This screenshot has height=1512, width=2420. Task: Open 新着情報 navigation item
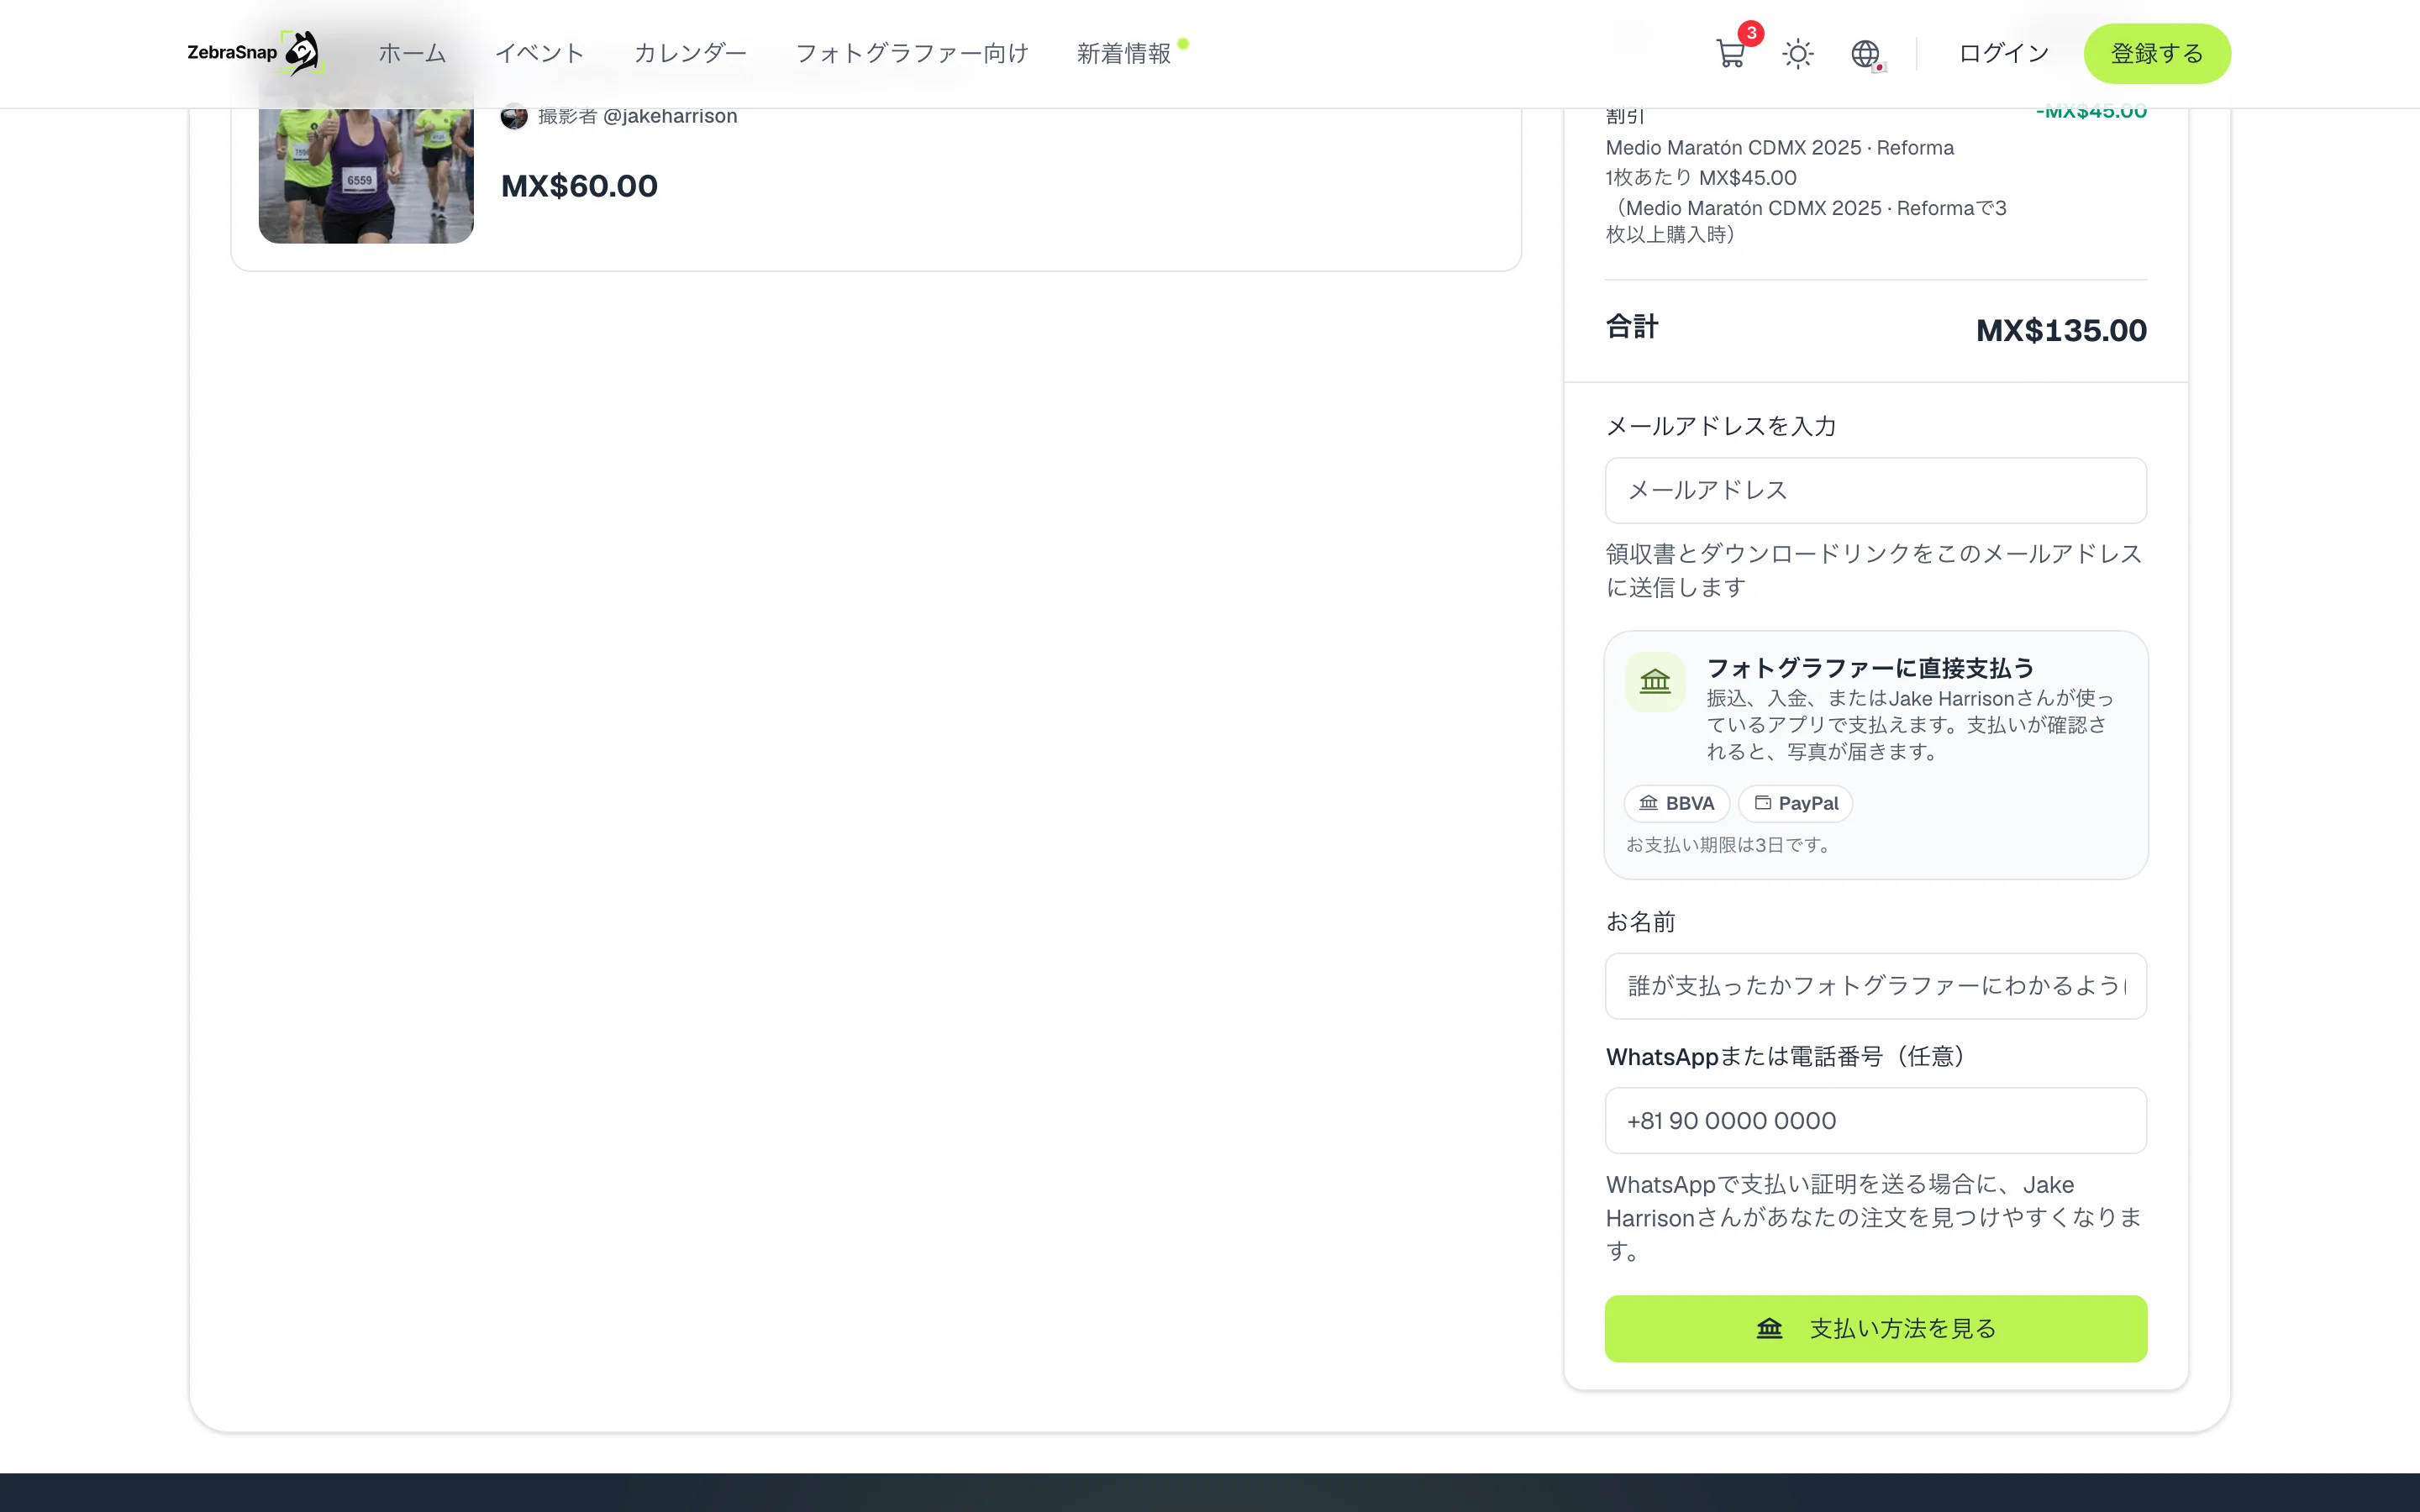[1123, 53]
